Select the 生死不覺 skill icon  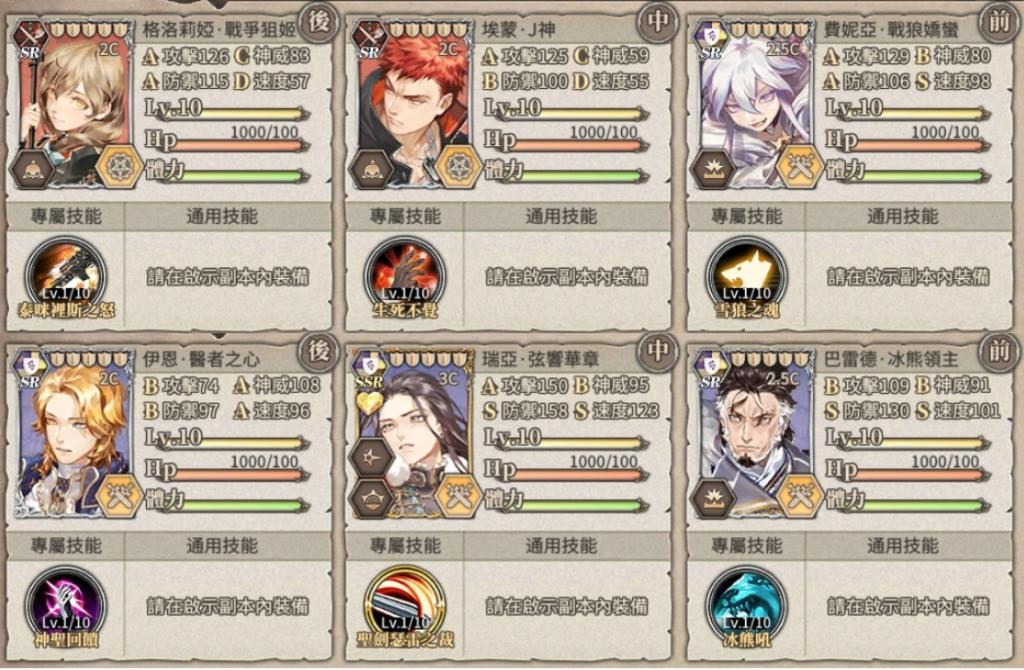[405, 275]
